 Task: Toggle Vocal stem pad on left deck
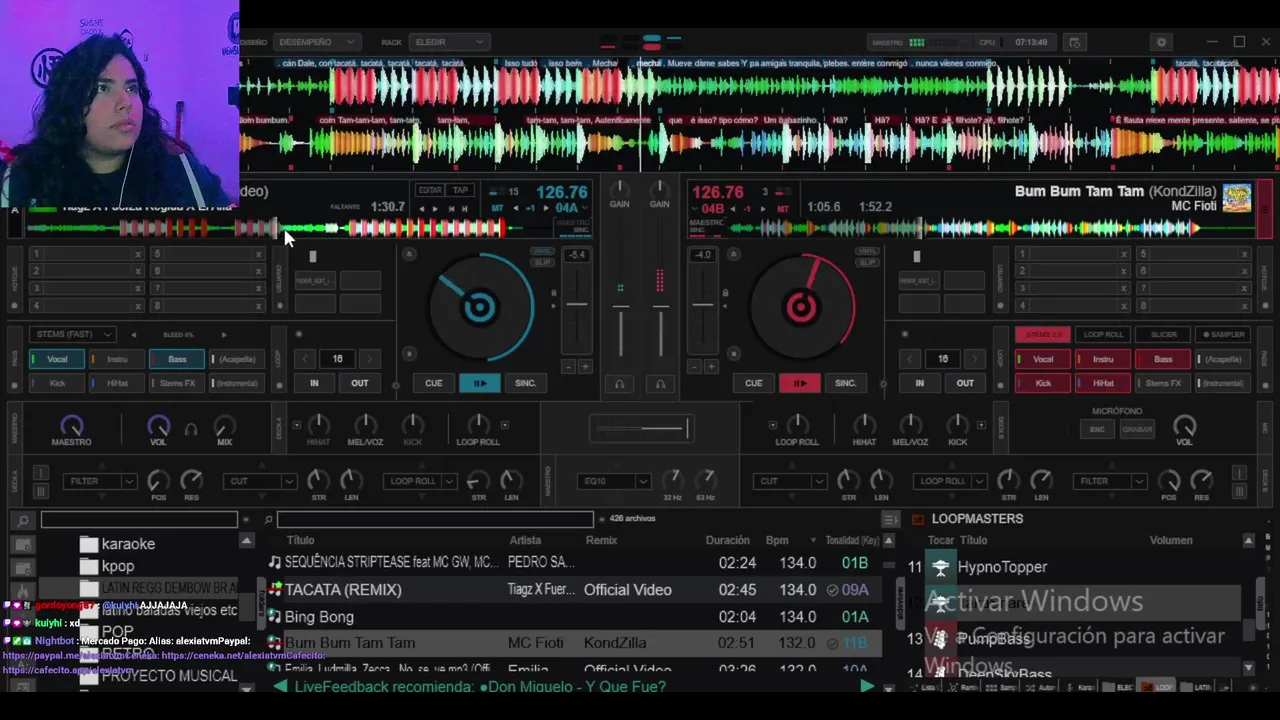click(x=57, y=359)
